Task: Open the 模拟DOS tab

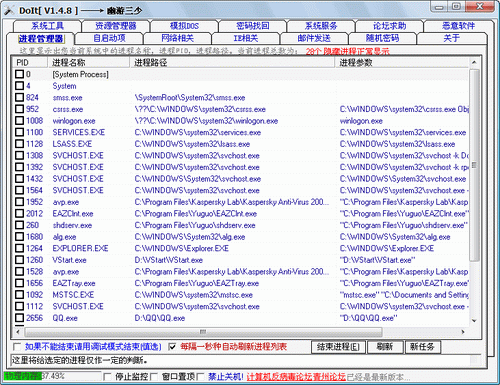Action: [x=184, y=26]
